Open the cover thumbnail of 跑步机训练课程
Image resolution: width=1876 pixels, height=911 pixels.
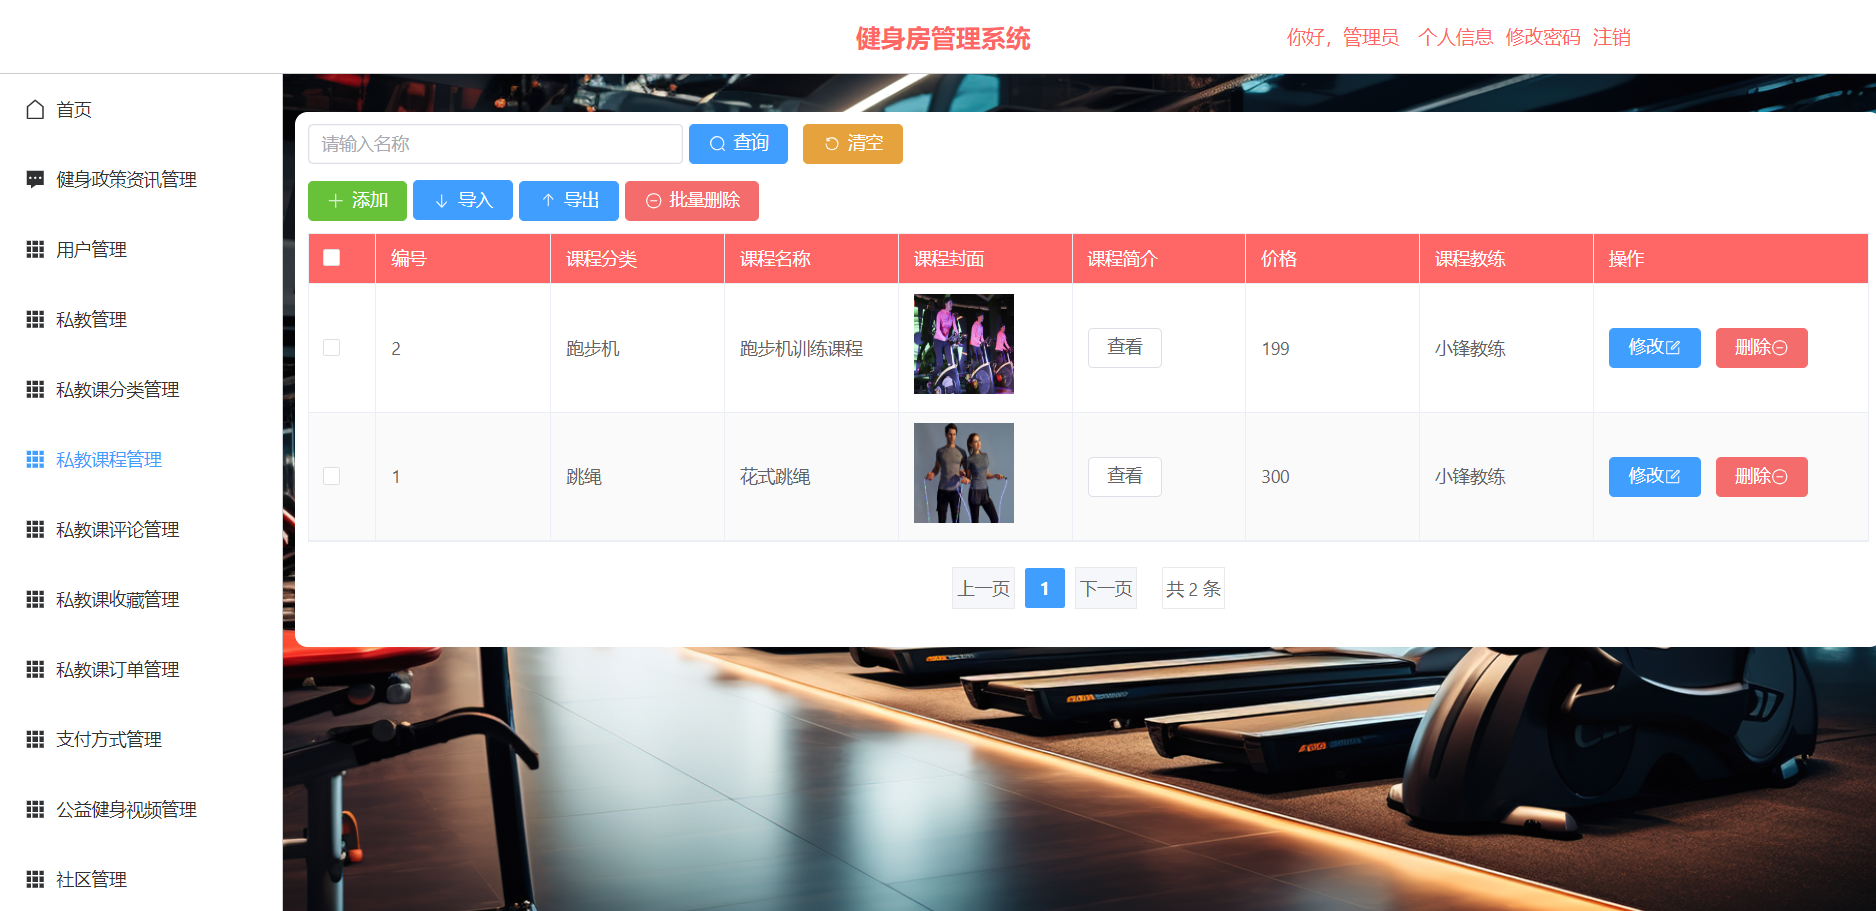point(964,344)
